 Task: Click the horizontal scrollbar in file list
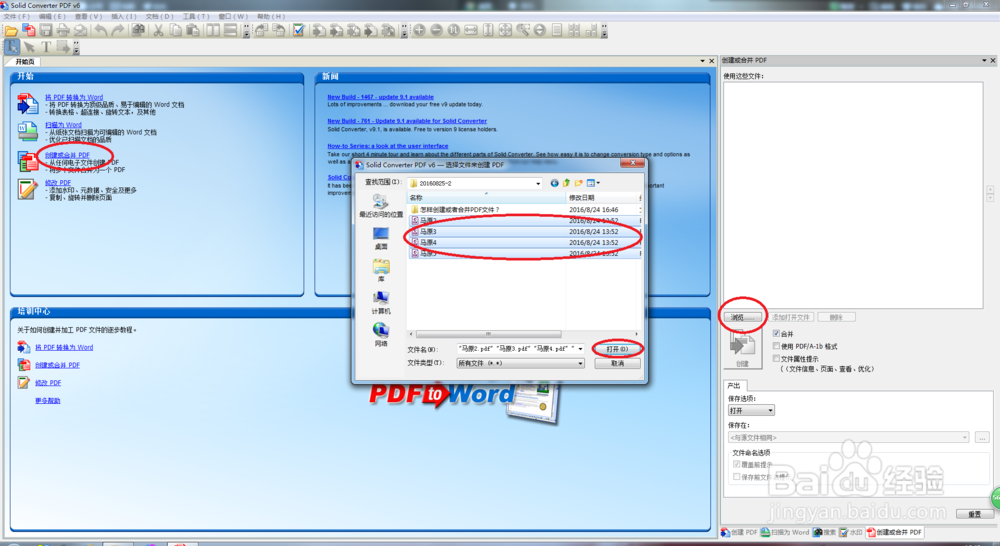pyautogui.click(x=489, y=334)
